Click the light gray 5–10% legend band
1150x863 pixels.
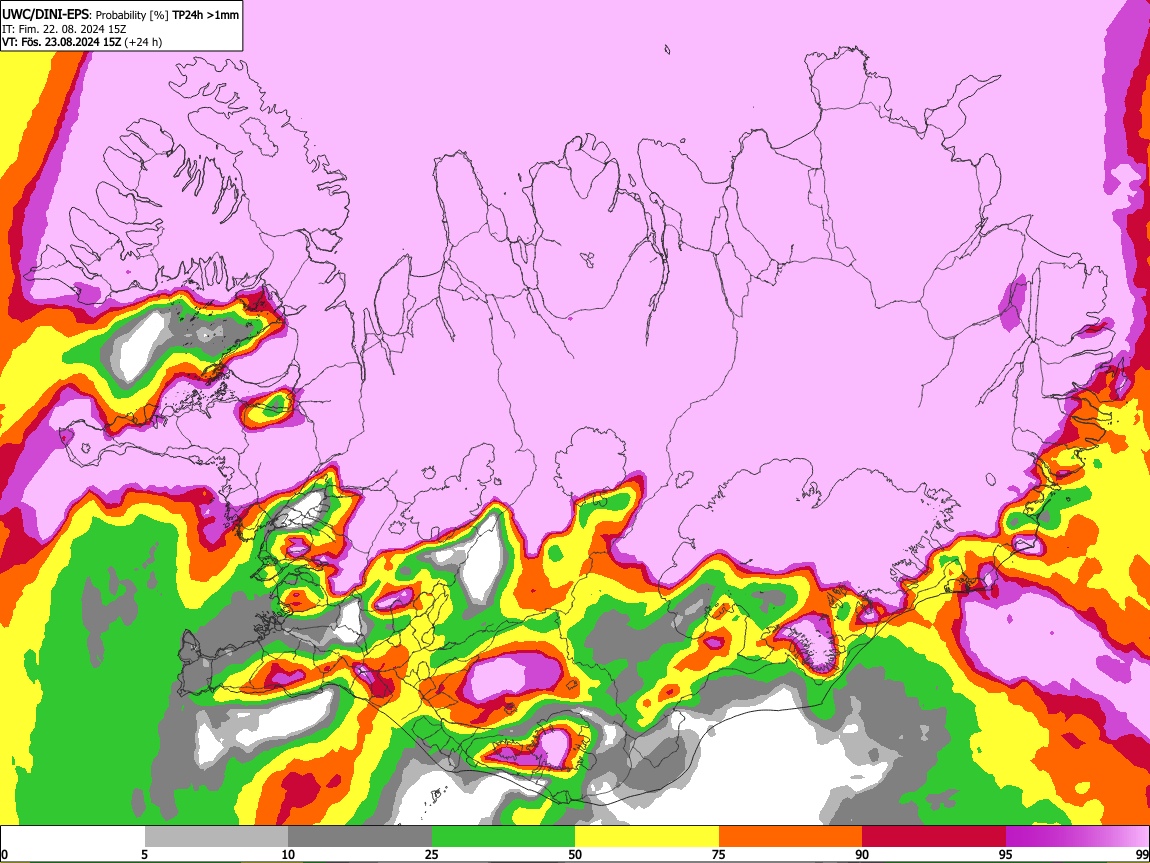216,837
